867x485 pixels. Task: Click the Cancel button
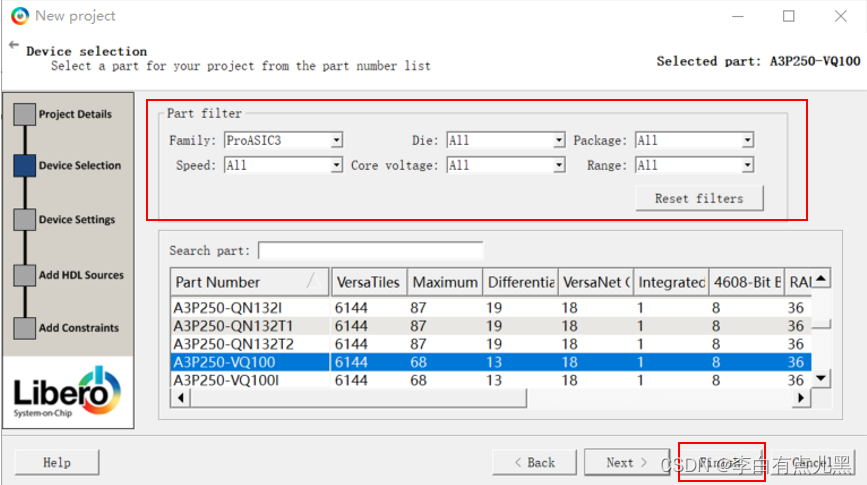click(813, 462)
